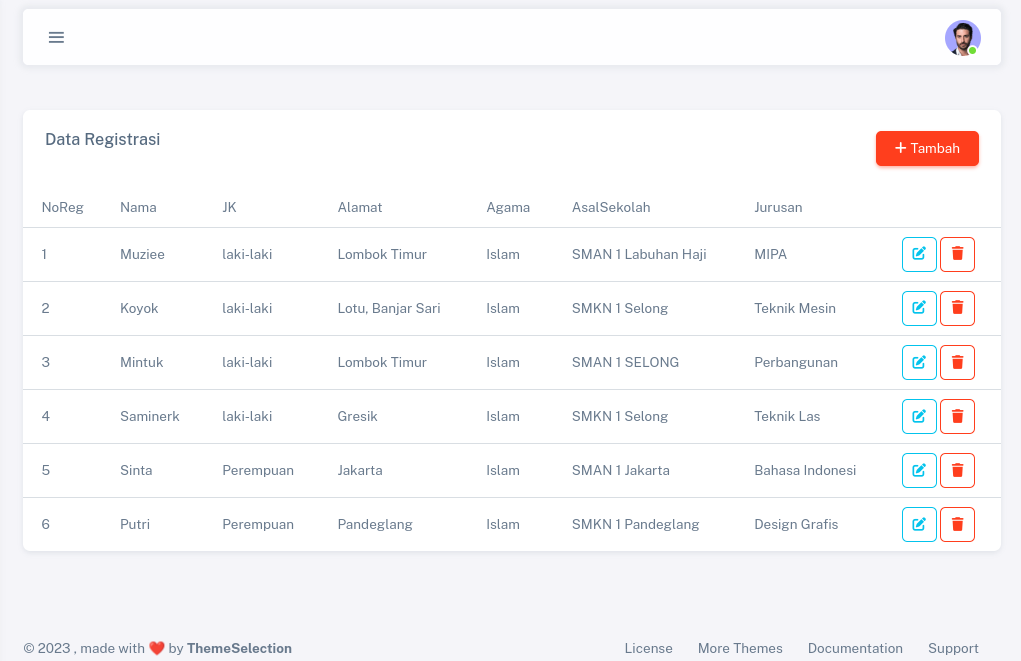
Task: Open the user avatar profile menu
Action: click(962, 38)
